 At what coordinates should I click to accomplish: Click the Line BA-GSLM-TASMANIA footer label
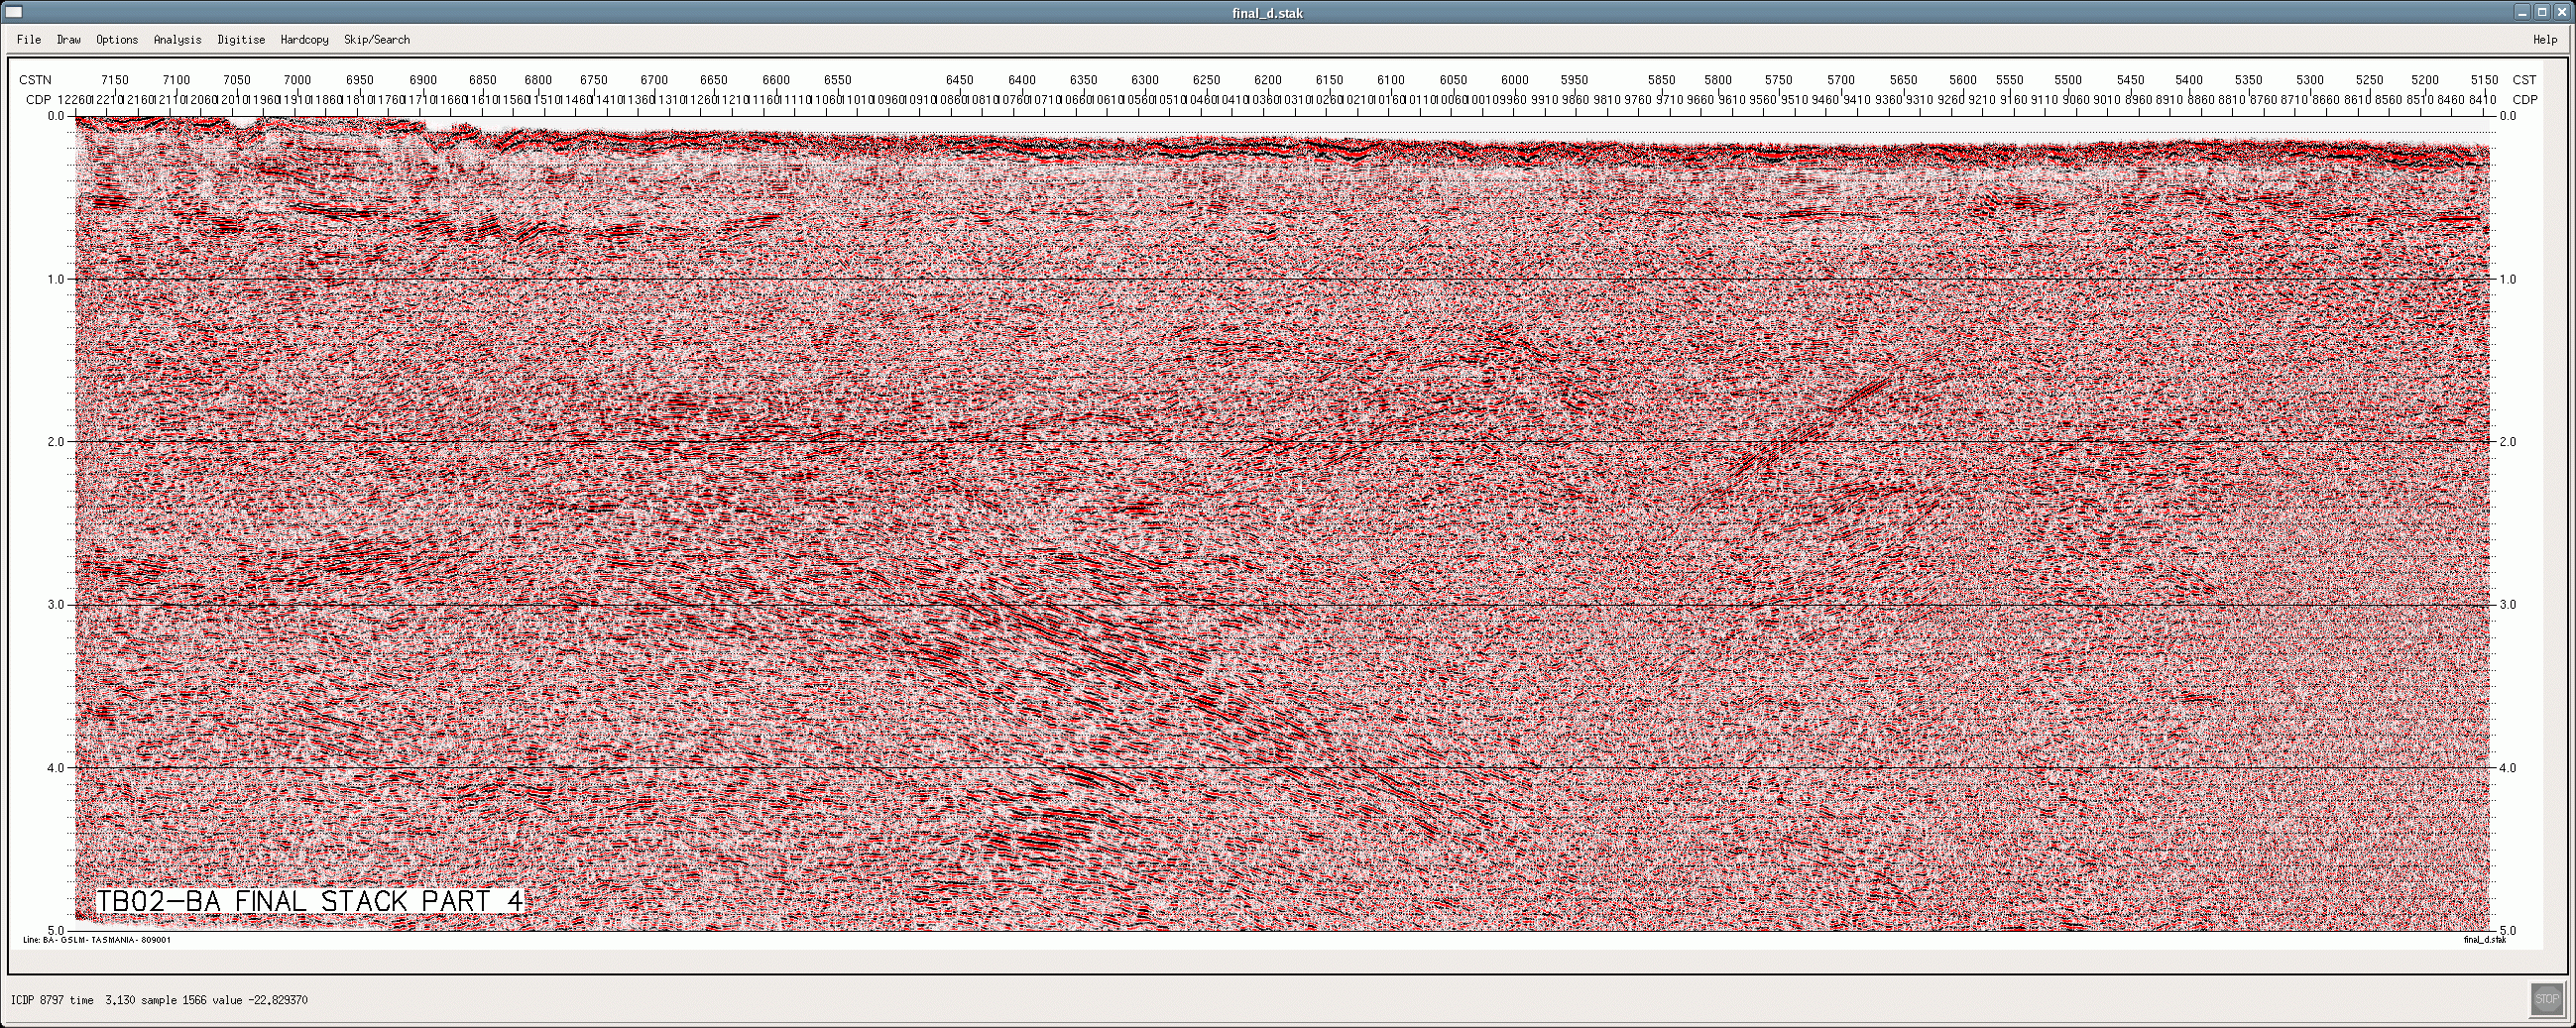click(97, 940)
